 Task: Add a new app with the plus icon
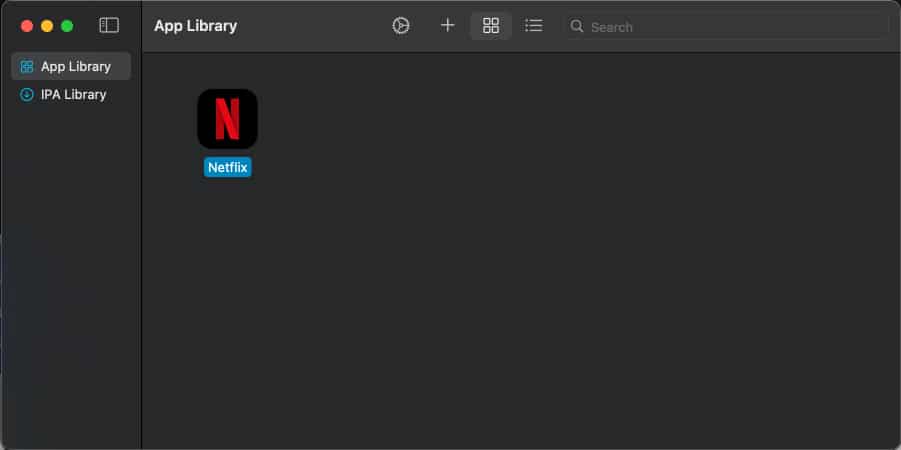(447, 25)
